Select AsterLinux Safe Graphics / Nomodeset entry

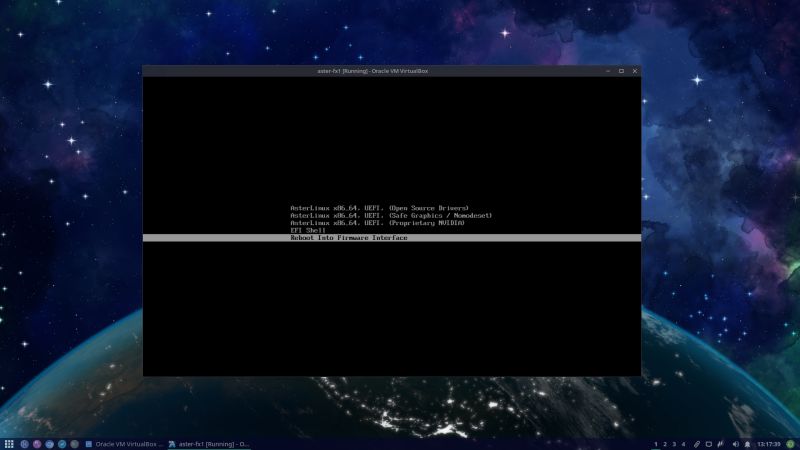point(391,216)
